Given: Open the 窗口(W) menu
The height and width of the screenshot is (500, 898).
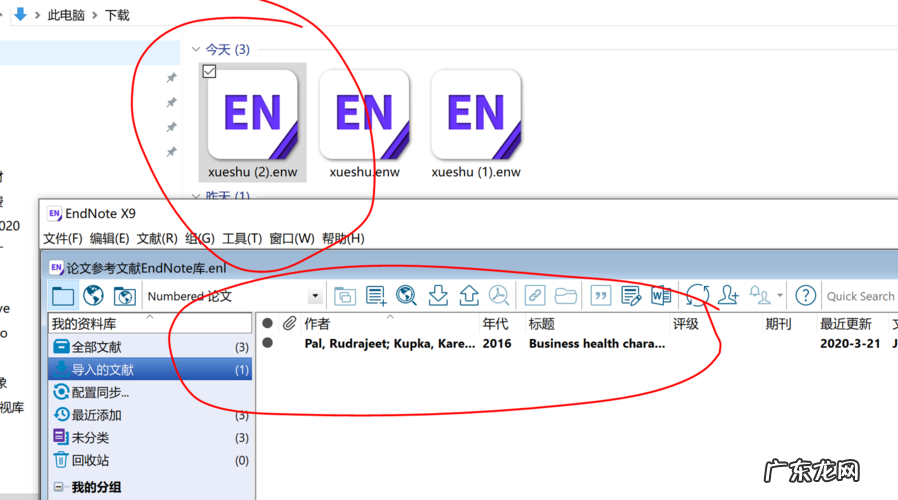Looking at the screenshot, I should click(x=292, y=238).
